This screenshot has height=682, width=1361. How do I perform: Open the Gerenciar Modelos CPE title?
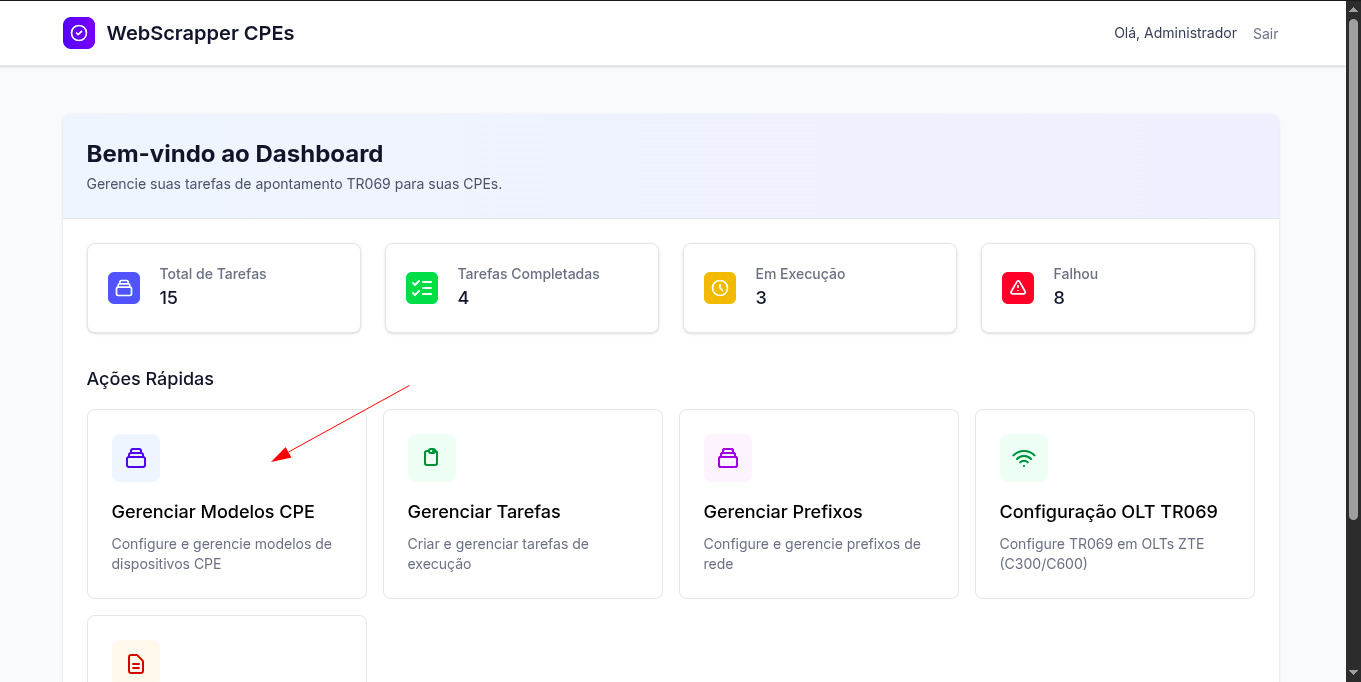click(213, 512)
